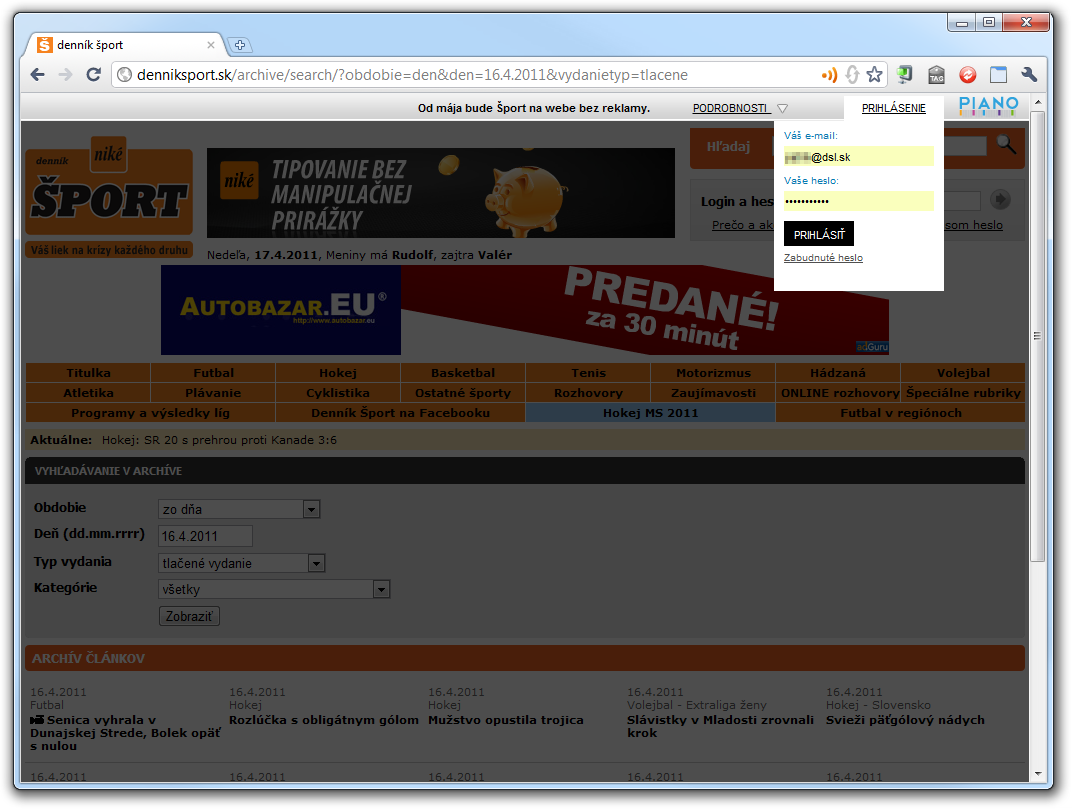Reload the page with the refresh icon
Image resolution: width=1072 pixels, height=809 pixels.
point(93,75)
